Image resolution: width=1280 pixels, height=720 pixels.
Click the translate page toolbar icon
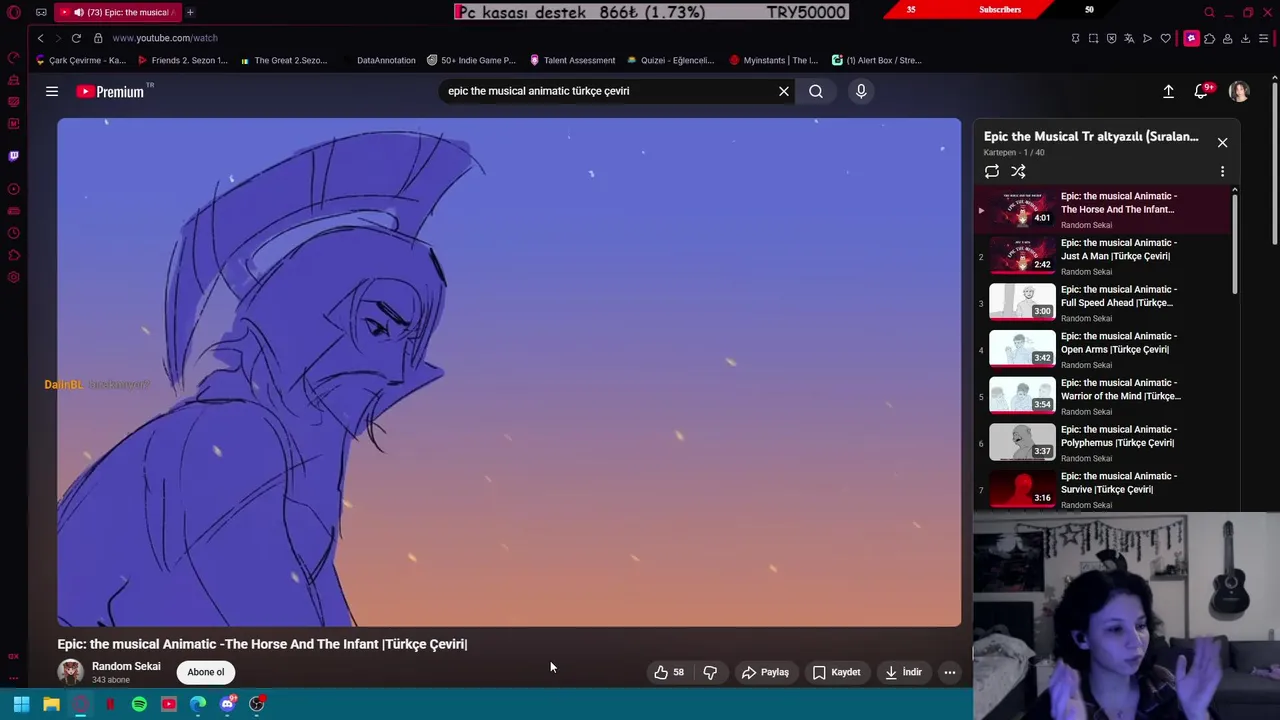coord(1129,38)
